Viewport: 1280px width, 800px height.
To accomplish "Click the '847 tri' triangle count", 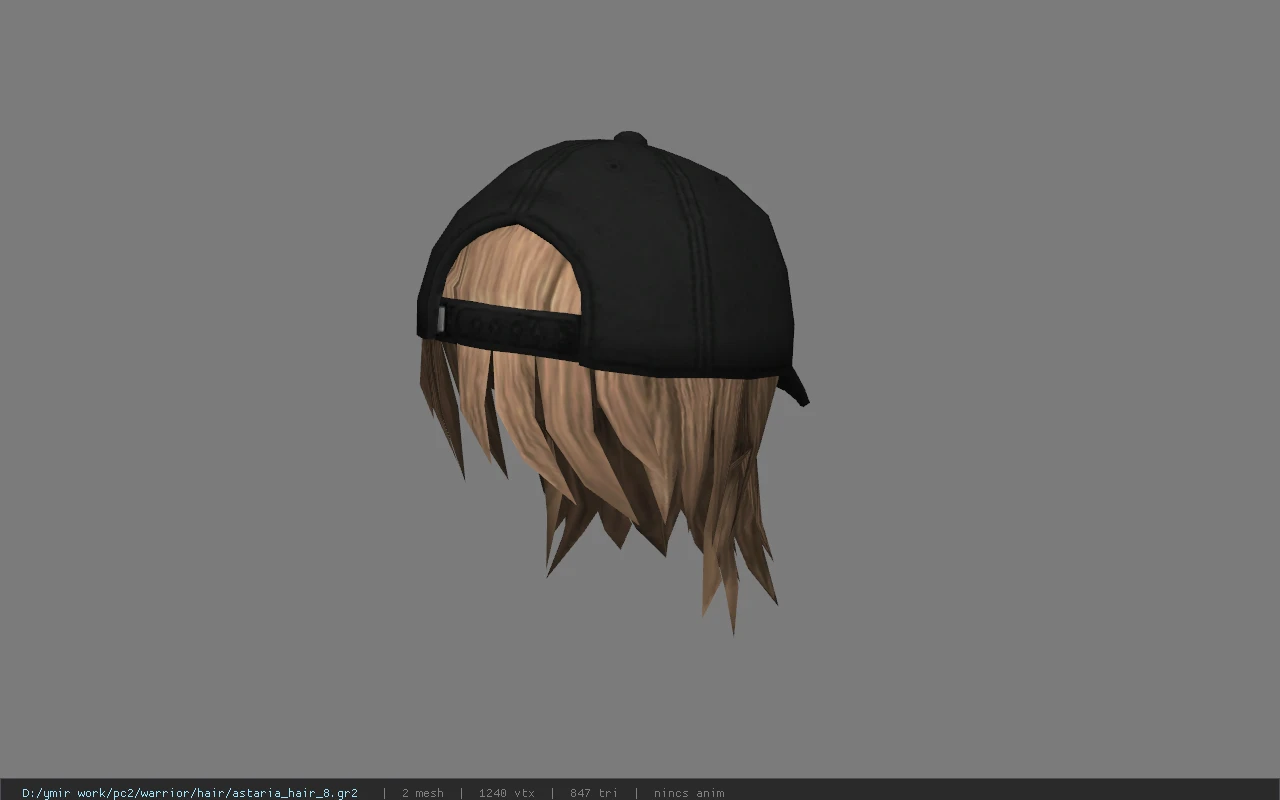I will 594,793.
